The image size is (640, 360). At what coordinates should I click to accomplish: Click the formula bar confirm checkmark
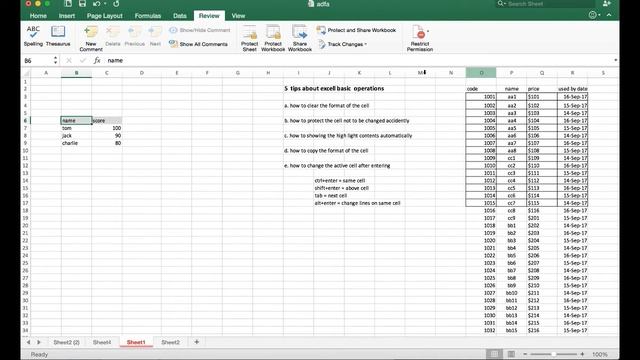83,60
